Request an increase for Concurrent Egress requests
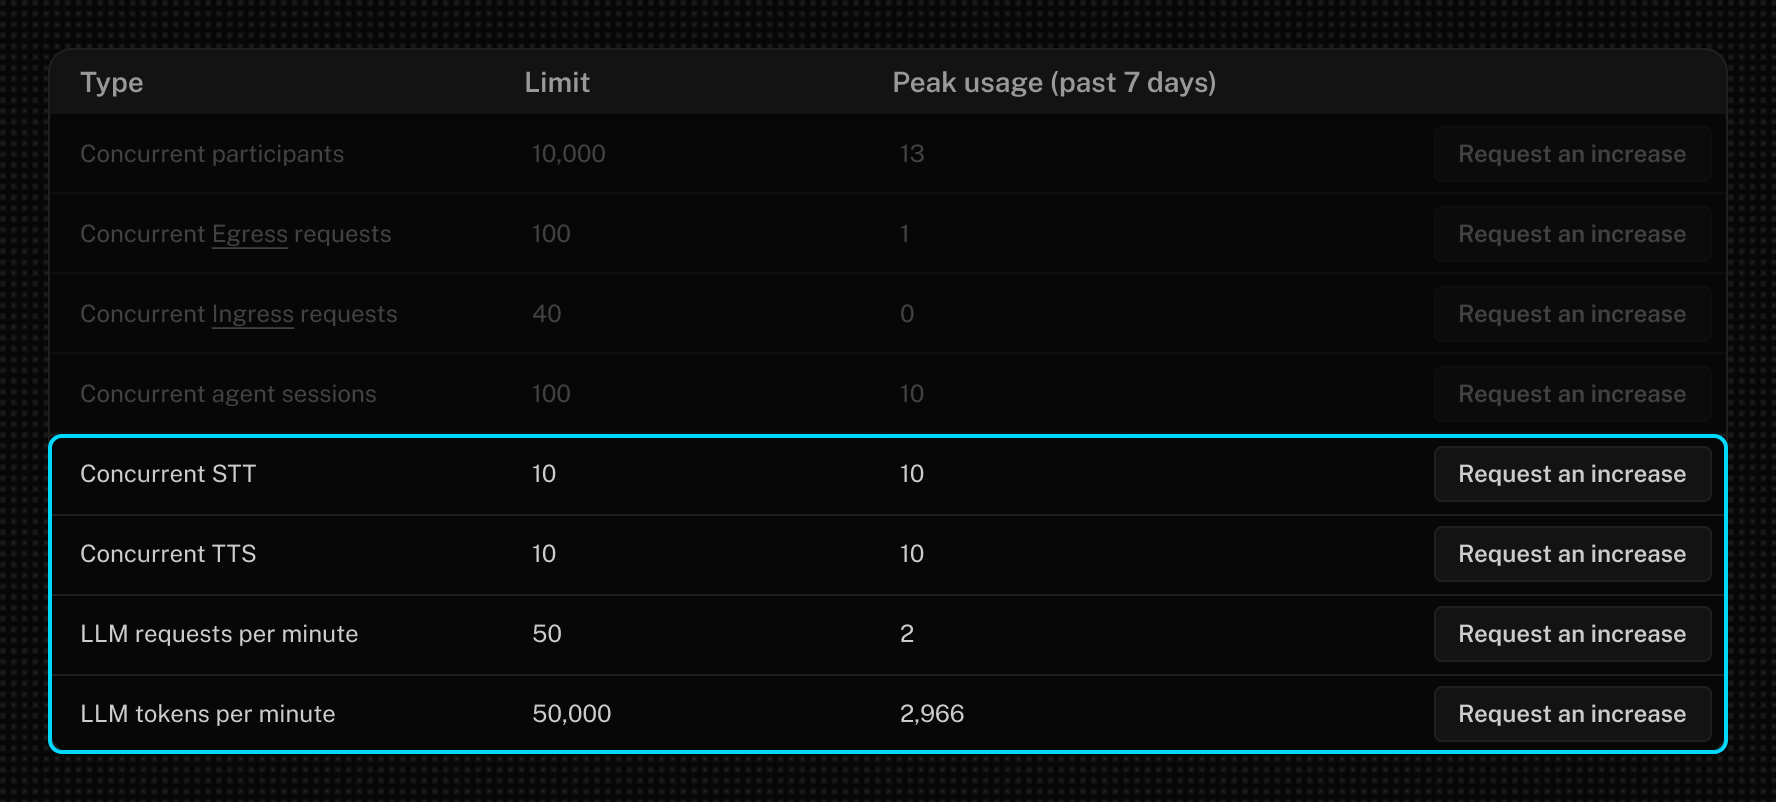Image resolution: width=1776 pixels, height=802 pixels. click(x=1572, y=234)
